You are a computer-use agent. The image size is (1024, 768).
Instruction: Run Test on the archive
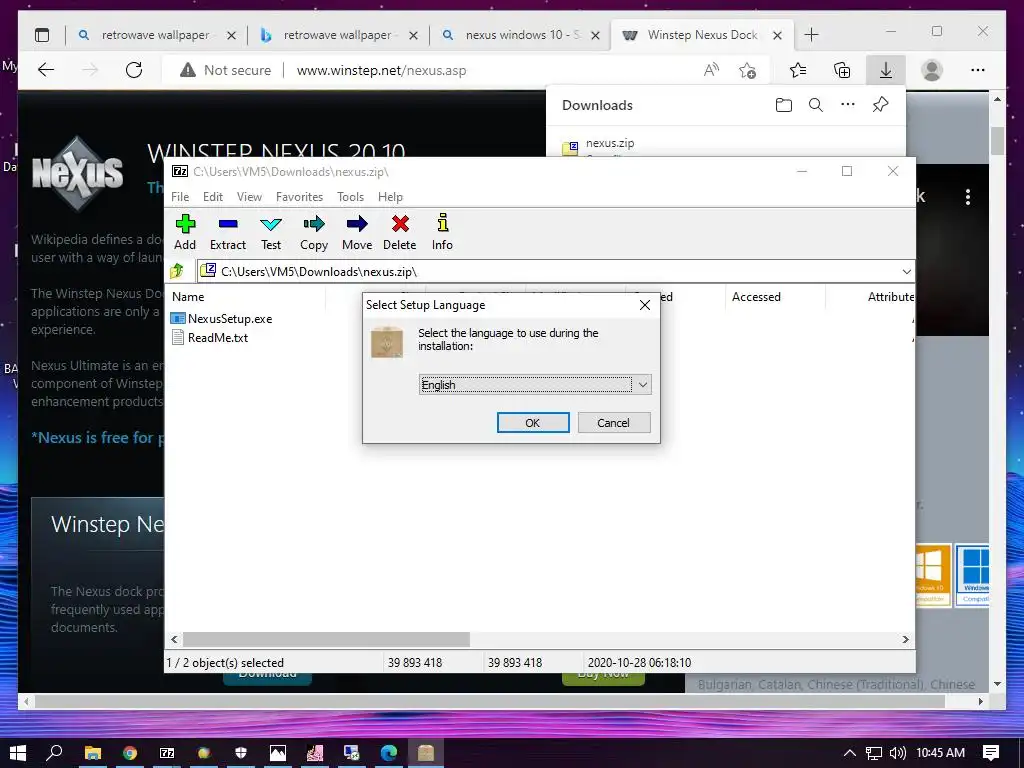point(271,232)
